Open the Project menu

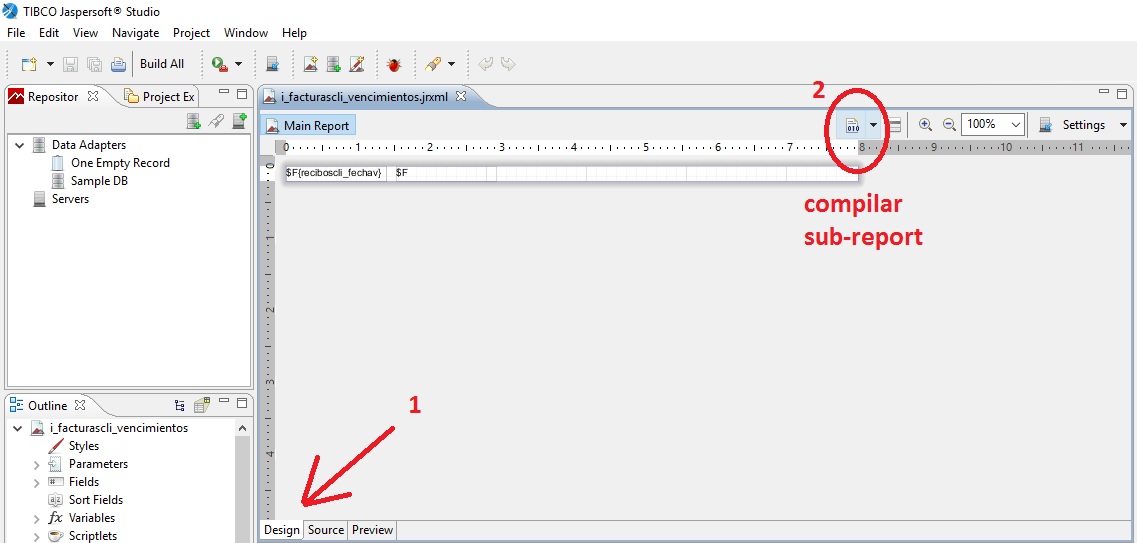click(191, 33)
